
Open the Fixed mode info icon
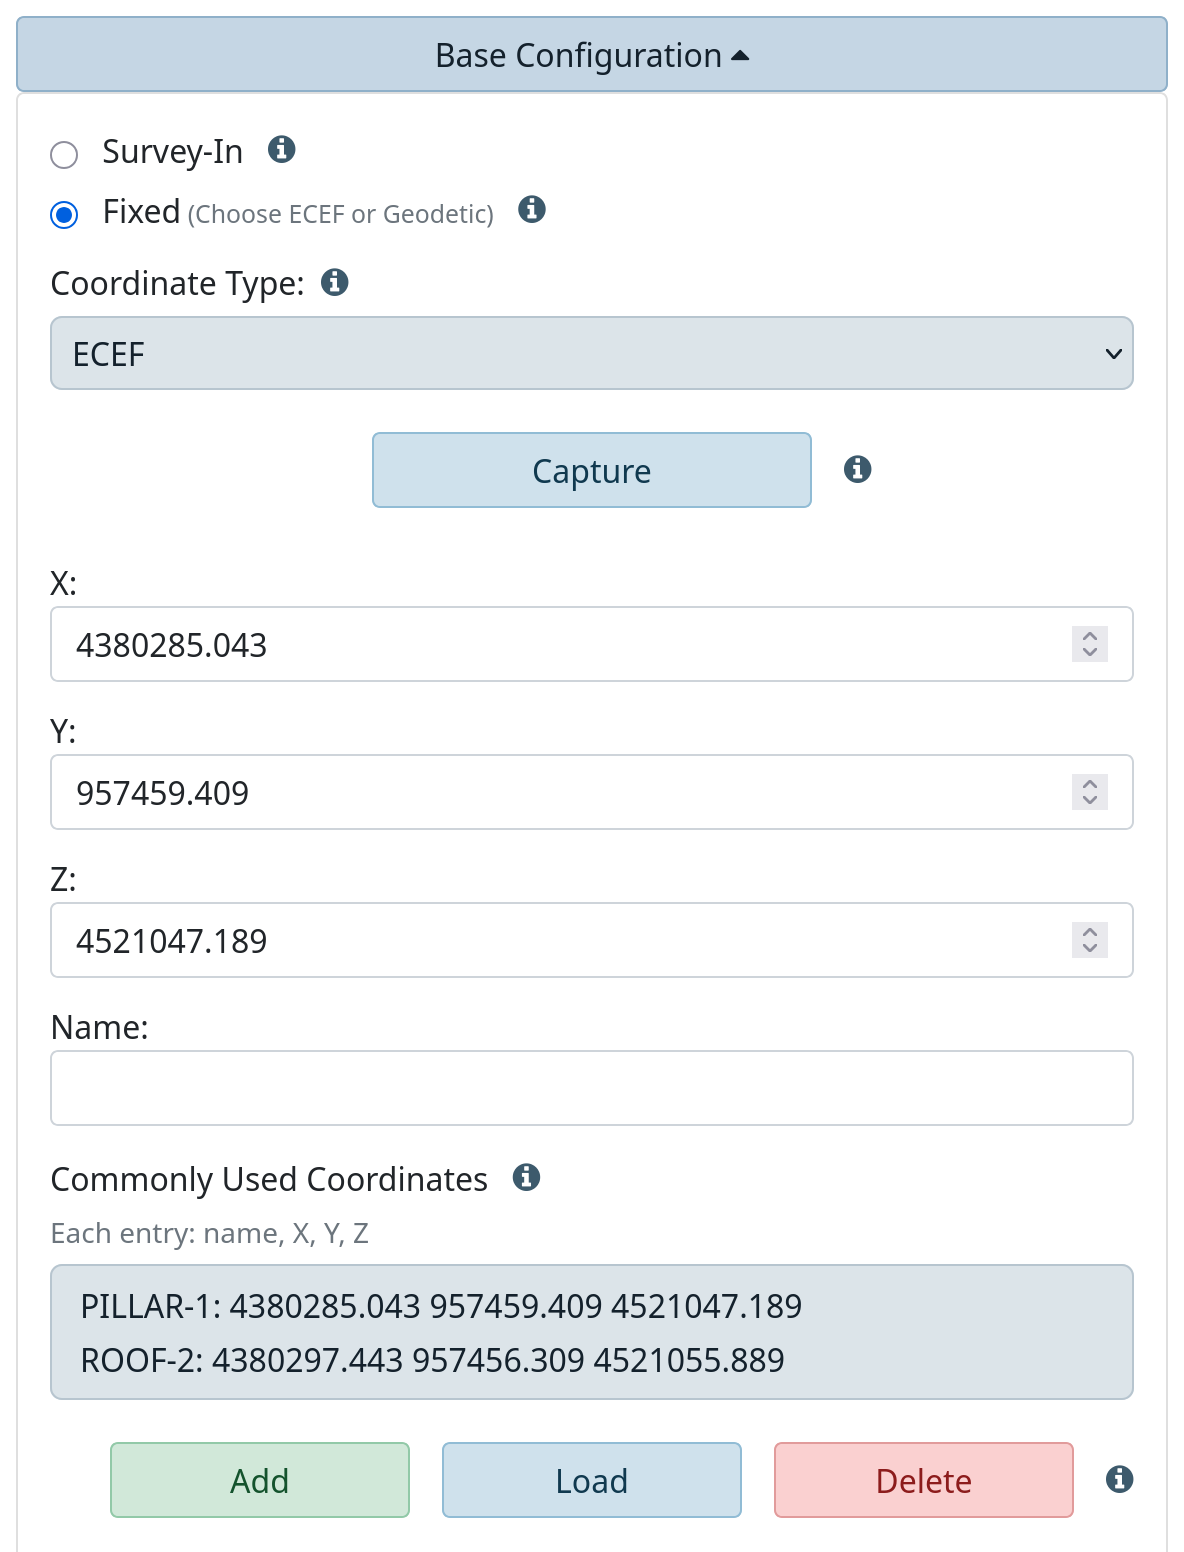pos(532,209)
